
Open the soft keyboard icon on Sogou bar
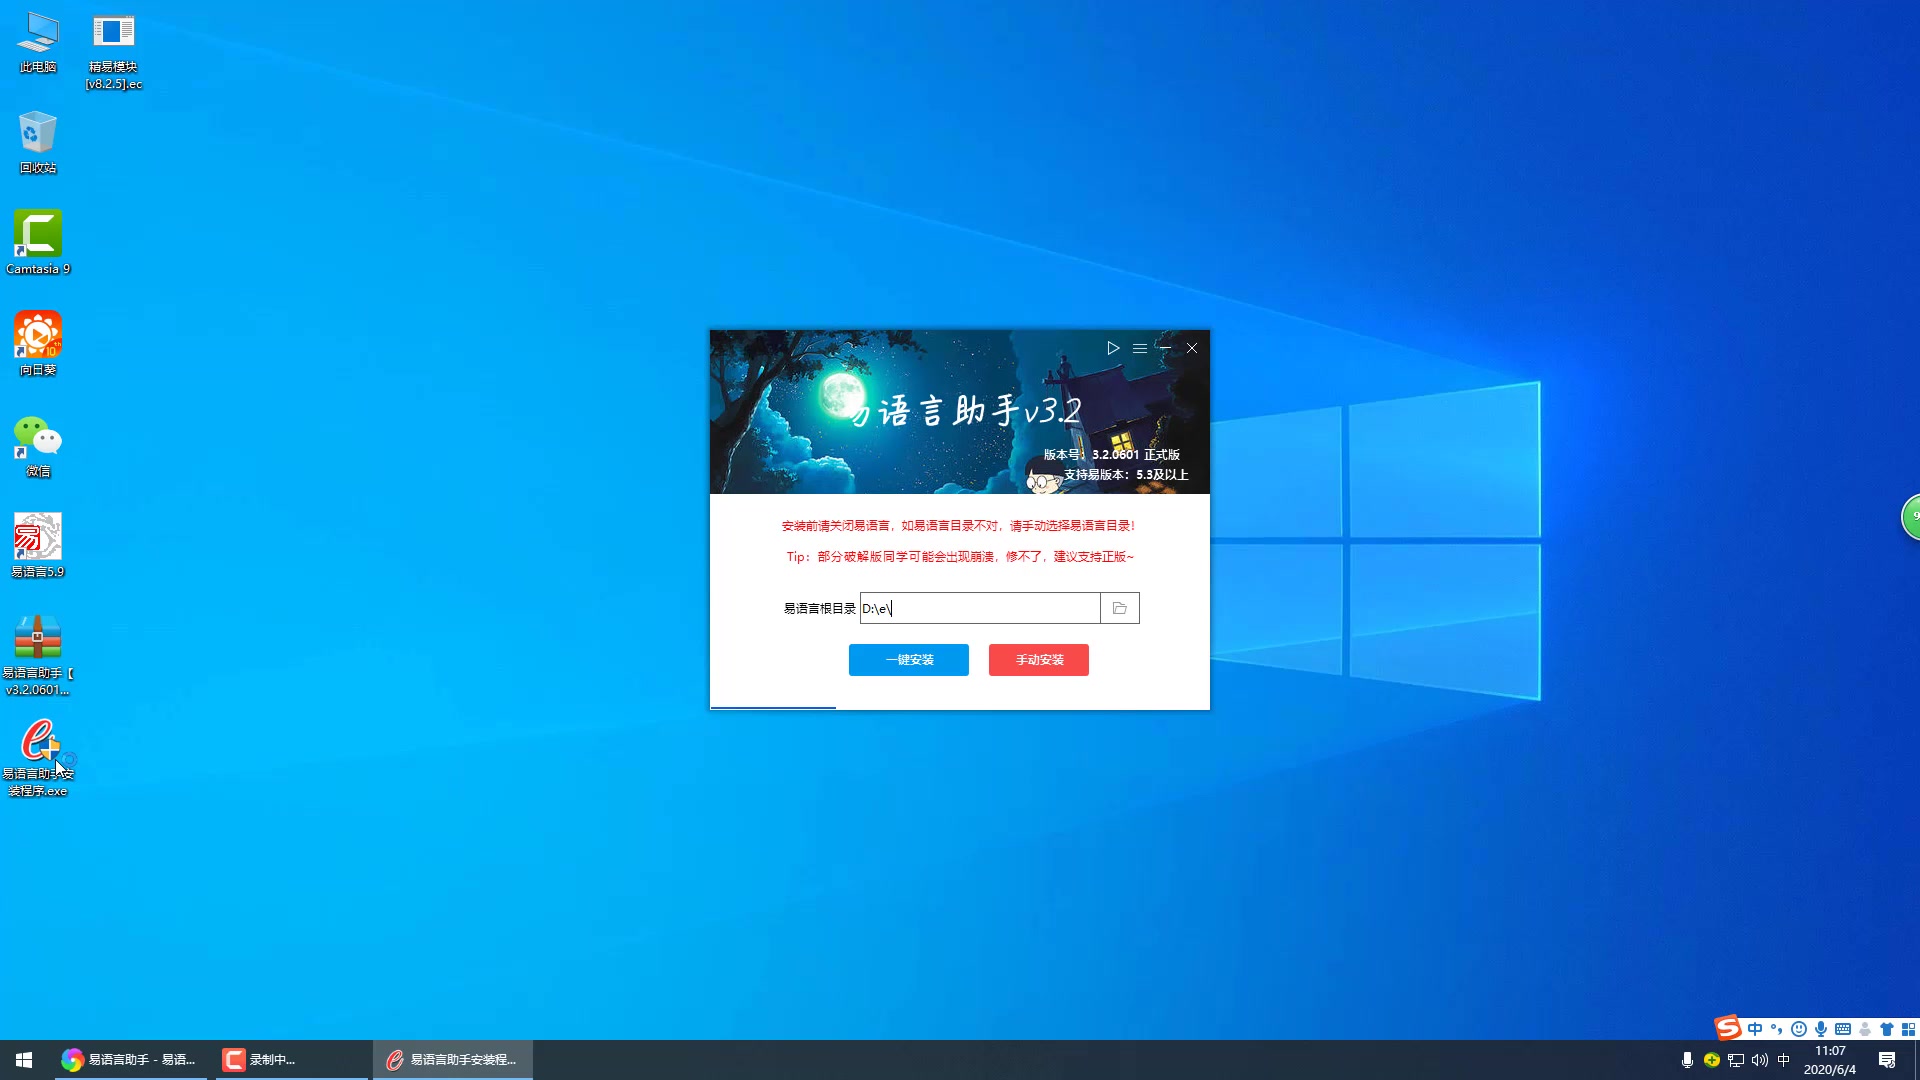click(1843, 1029)
